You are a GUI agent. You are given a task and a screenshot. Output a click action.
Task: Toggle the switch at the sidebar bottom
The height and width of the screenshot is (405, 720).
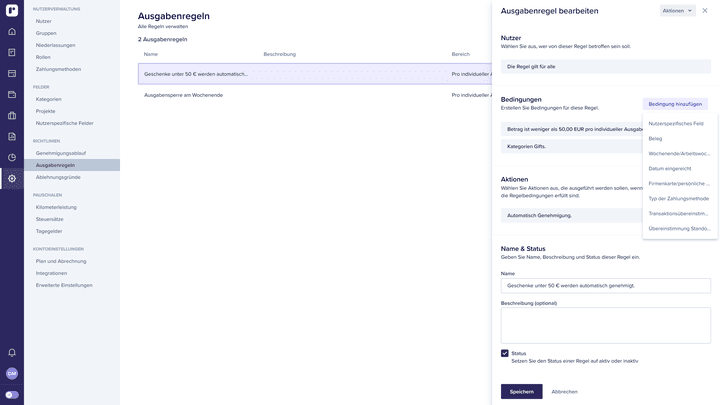12,395
